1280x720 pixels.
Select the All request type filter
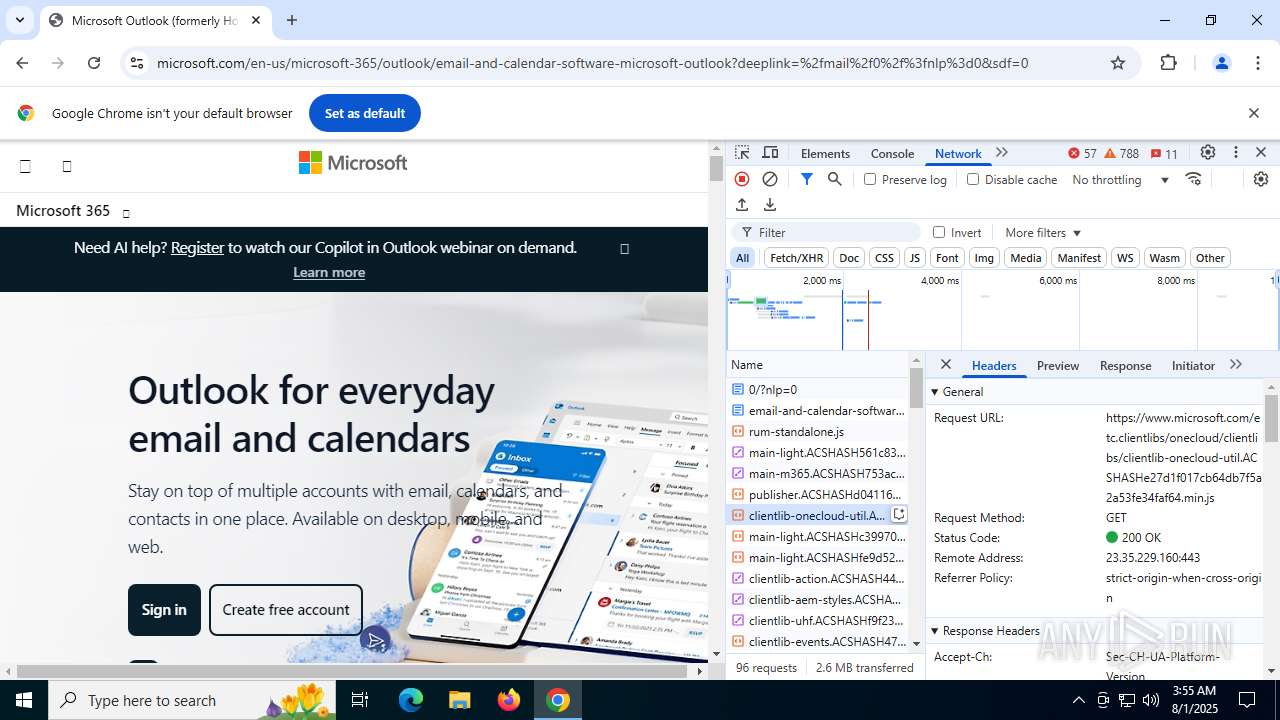pos(743,258)
